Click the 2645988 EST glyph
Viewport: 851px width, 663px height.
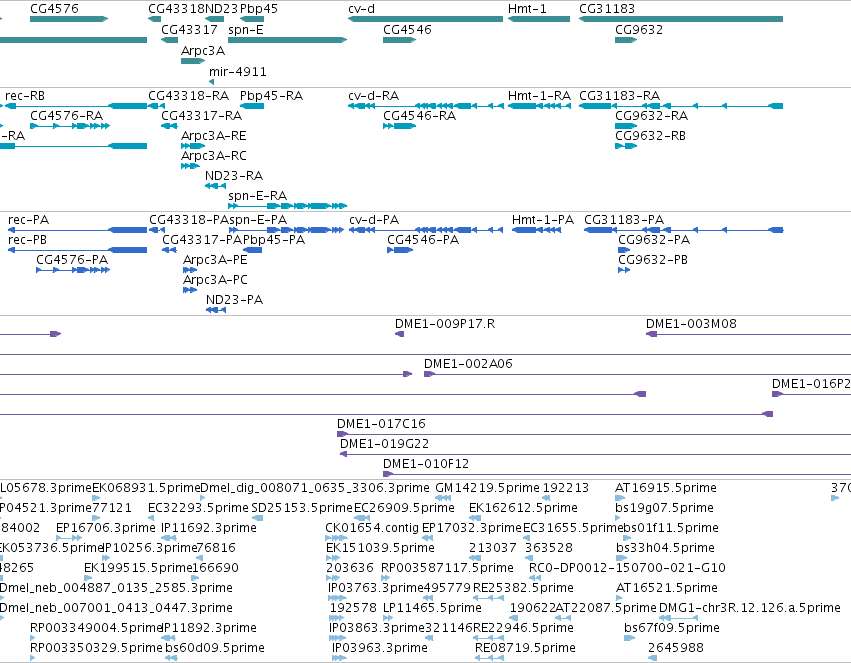(x=653, y=658)
